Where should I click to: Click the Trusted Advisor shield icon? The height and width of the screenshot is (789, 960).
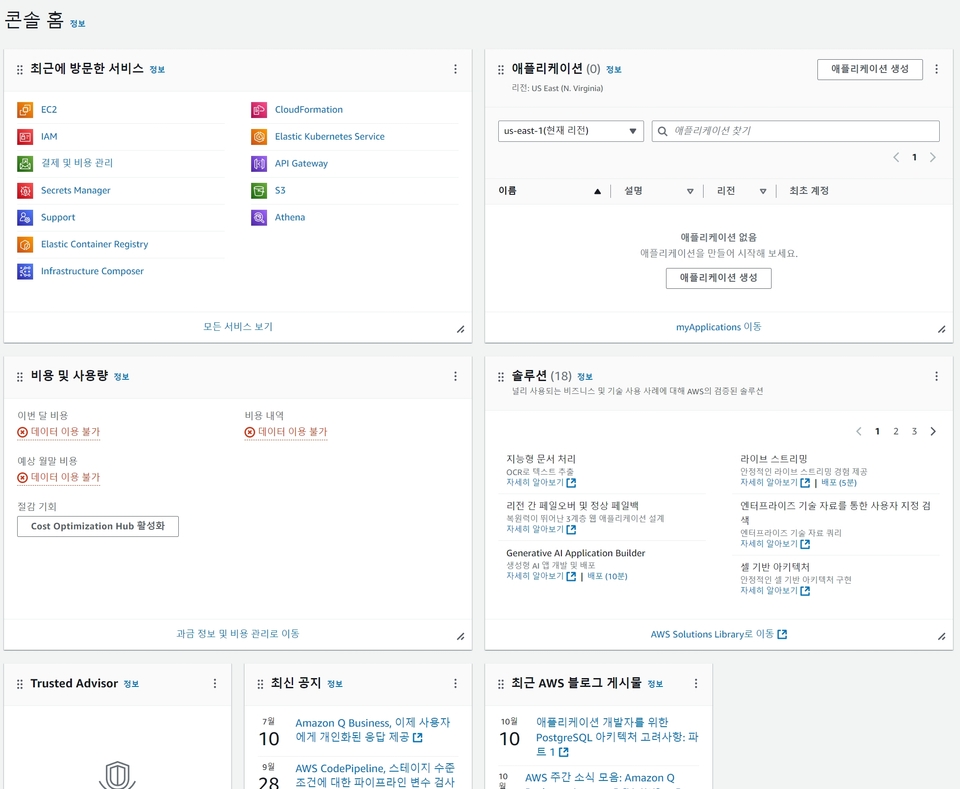[x=117, y=774]
